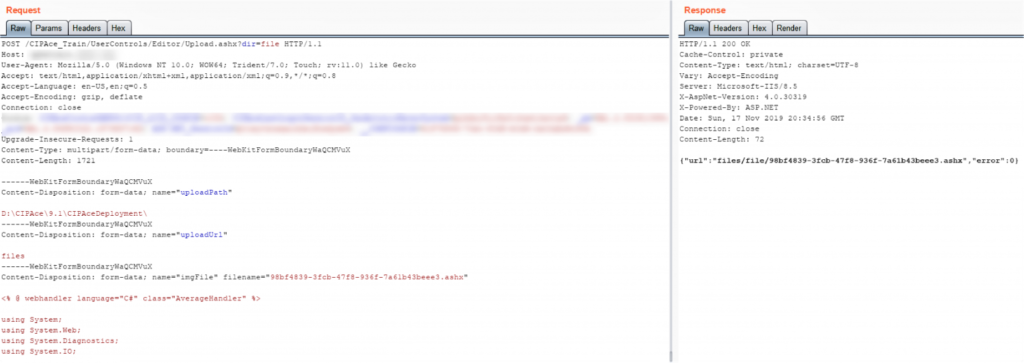
Task: Open the Request Hex tab
Action: [x=119, y=28]
